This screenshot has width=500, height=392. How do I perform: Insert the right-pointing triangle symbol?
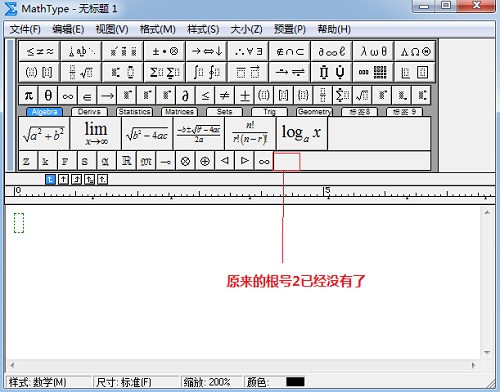(244, 161)
